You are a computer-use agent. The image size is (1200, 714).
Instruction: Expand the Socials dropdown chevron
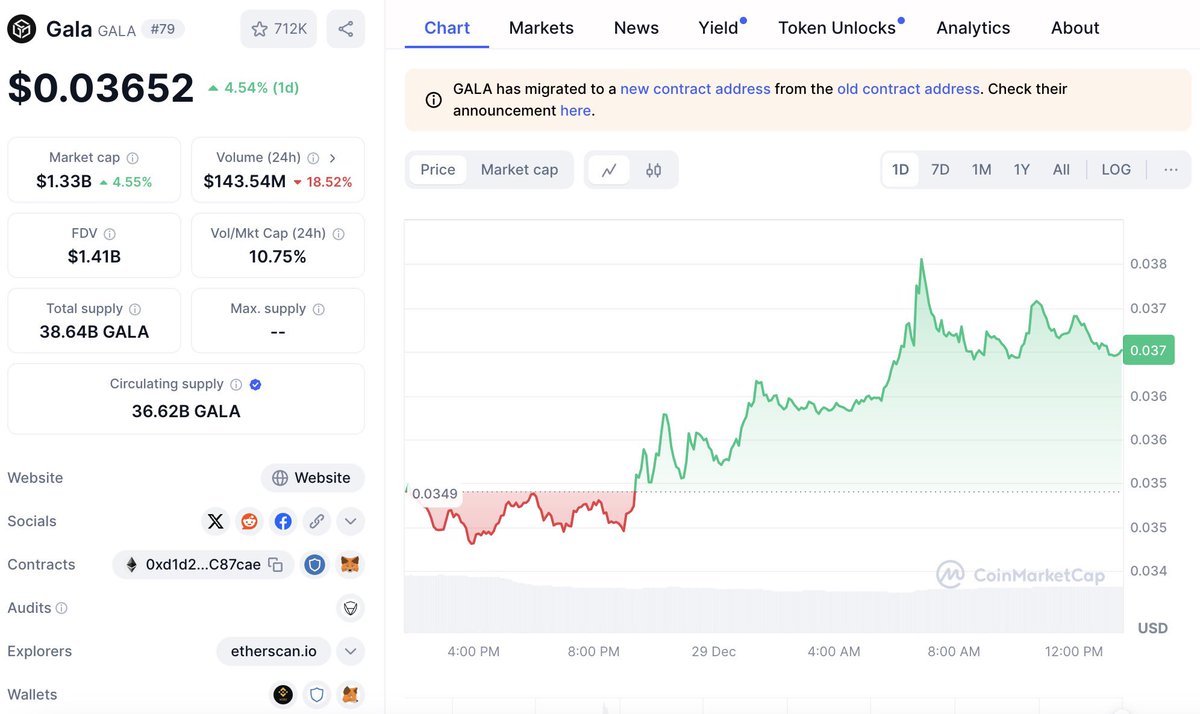click(x=350, y=521)
